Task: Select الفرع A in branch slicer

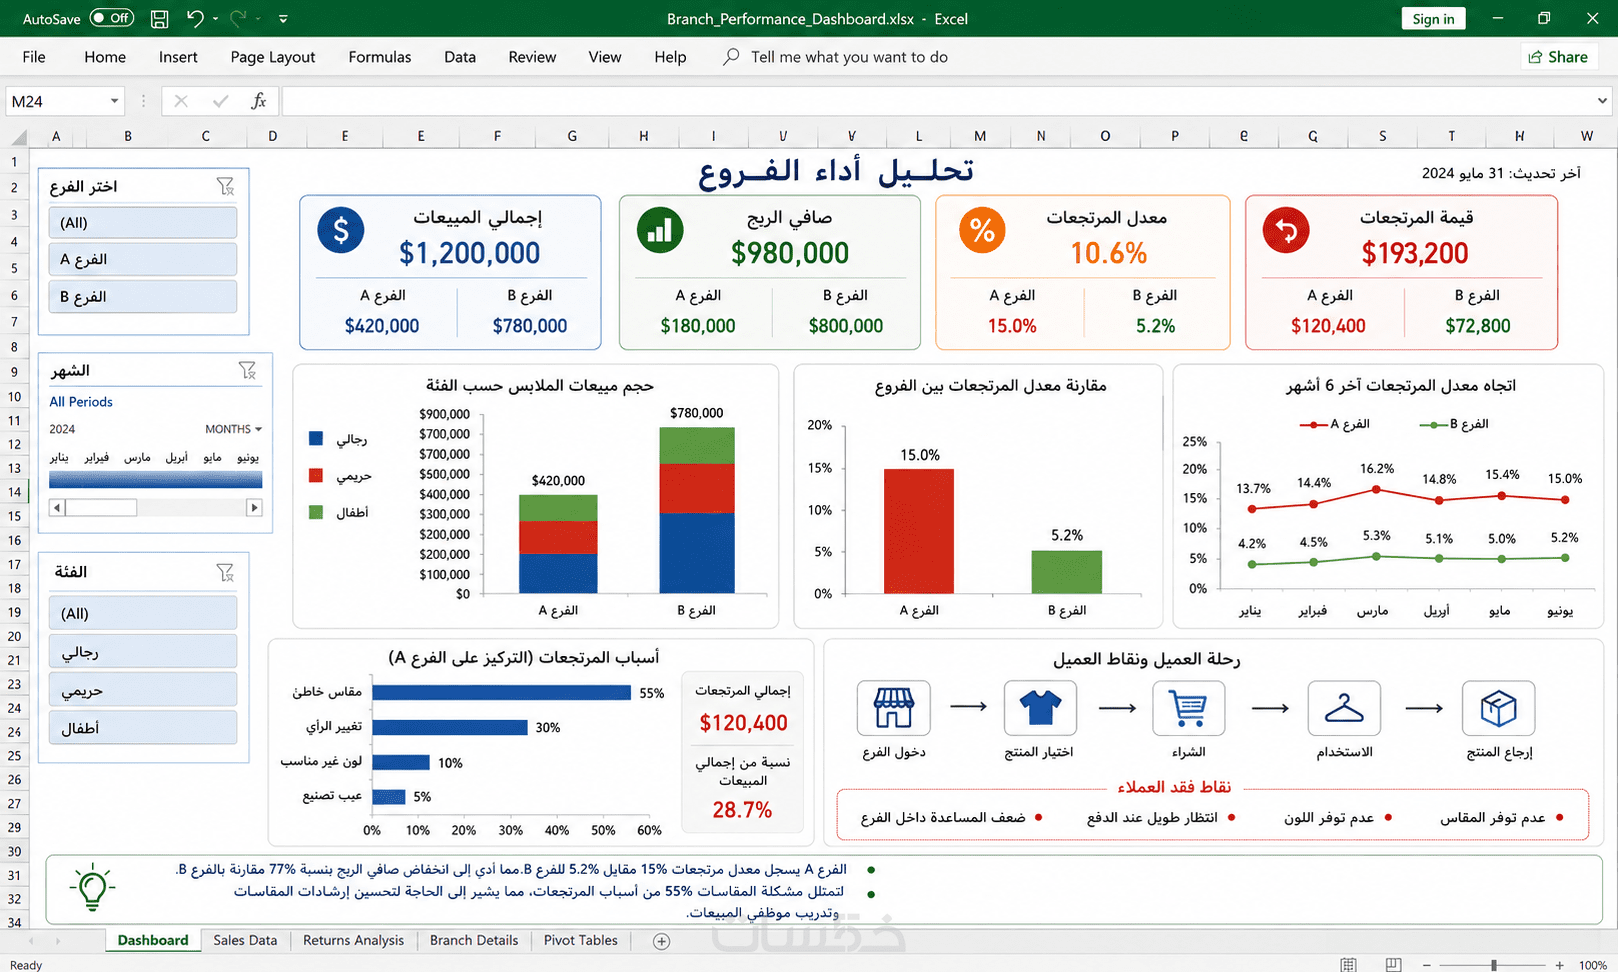Action: coord(143,259)
